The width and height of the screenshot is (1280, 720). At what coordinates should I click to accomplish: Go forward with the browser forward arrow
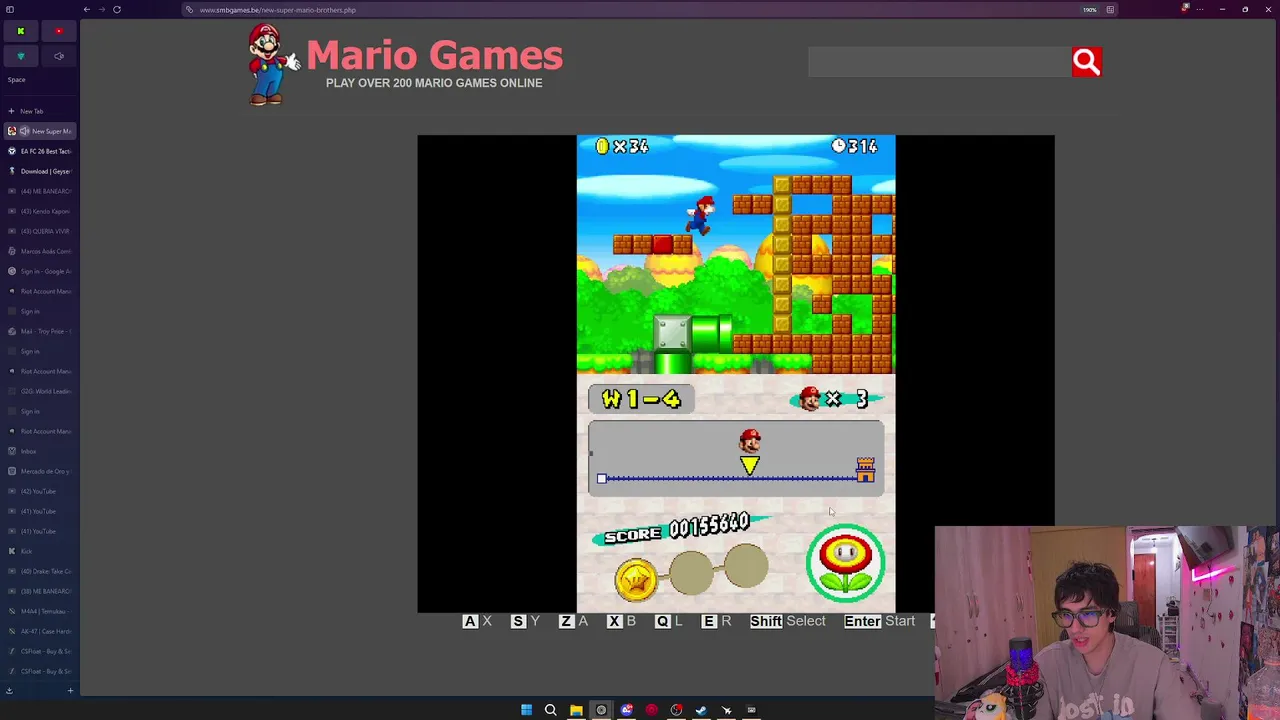pos(102,9)
